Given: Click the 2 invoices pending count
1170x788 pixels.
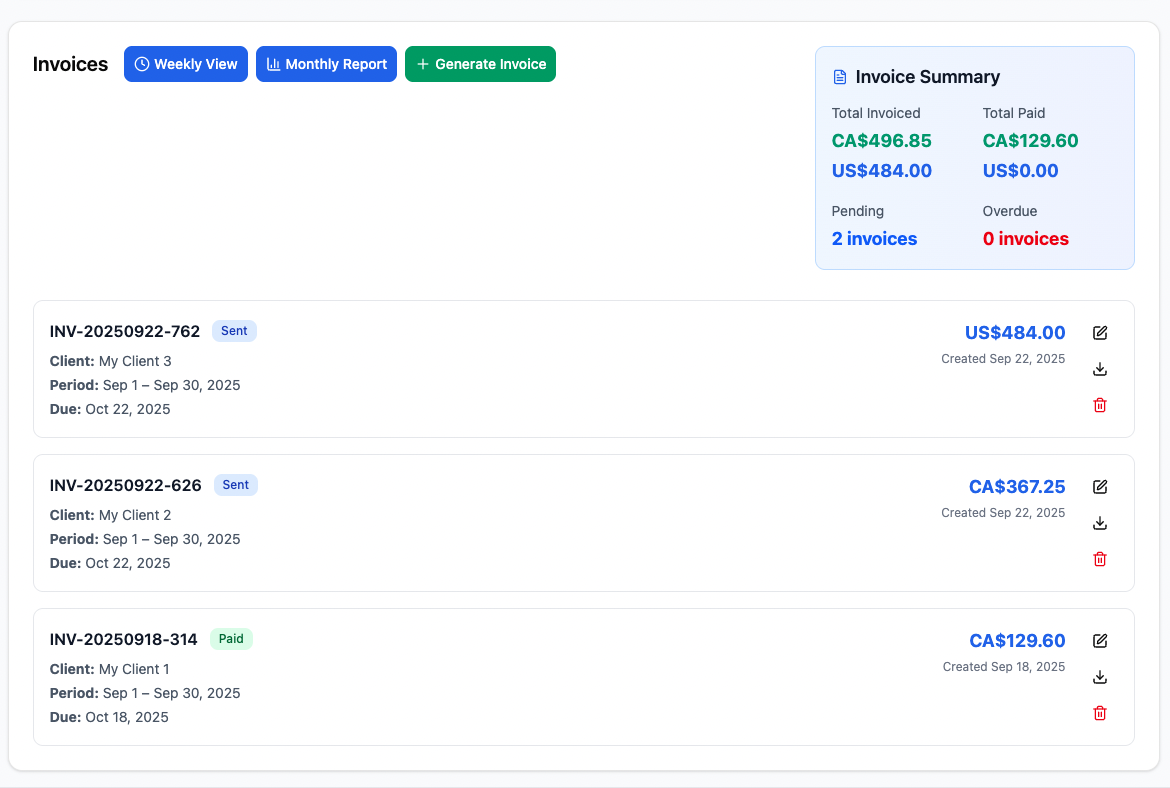Looking at the screenshot, I should 874,238.
